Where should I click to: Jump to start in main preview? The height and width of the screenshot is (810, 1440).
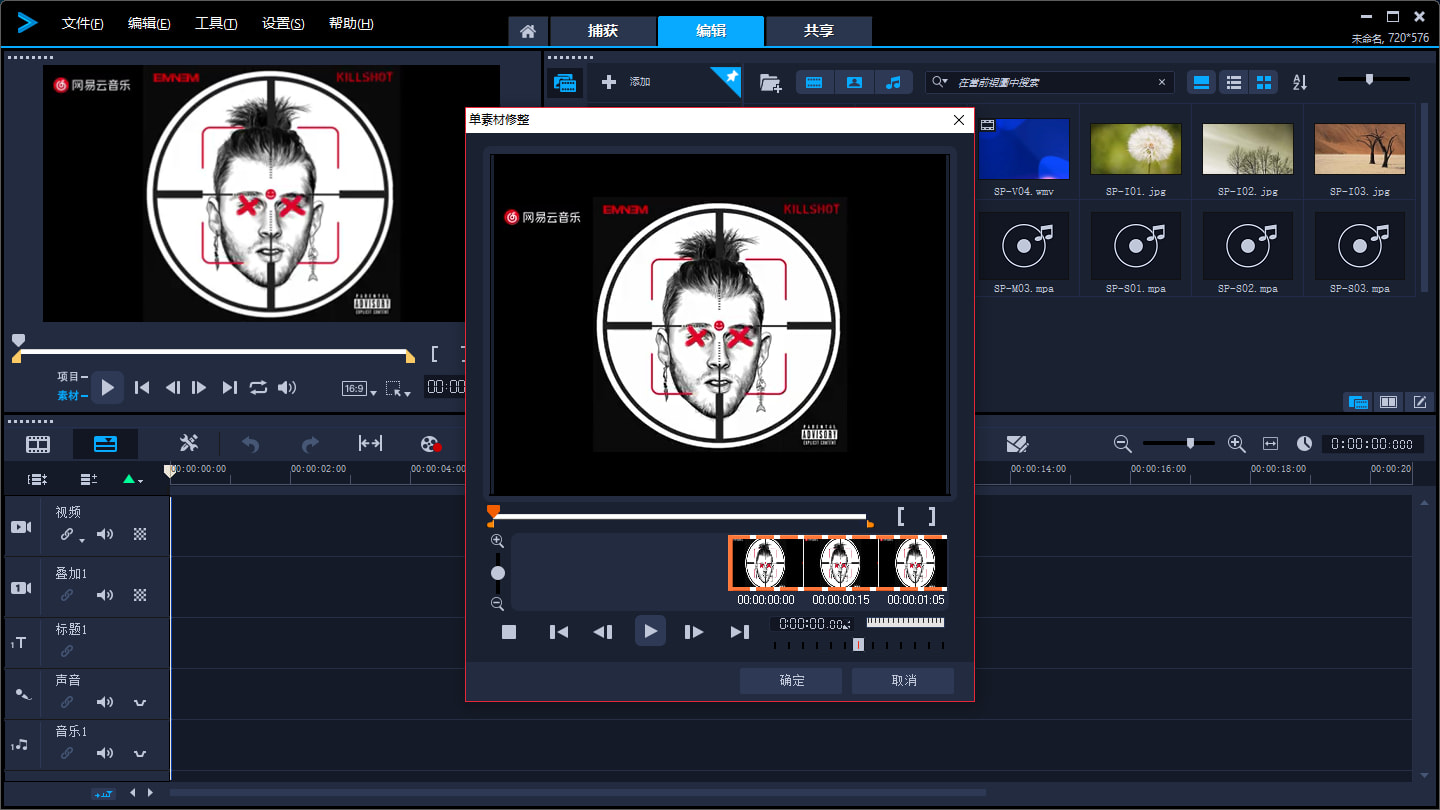tap(142, 387)
